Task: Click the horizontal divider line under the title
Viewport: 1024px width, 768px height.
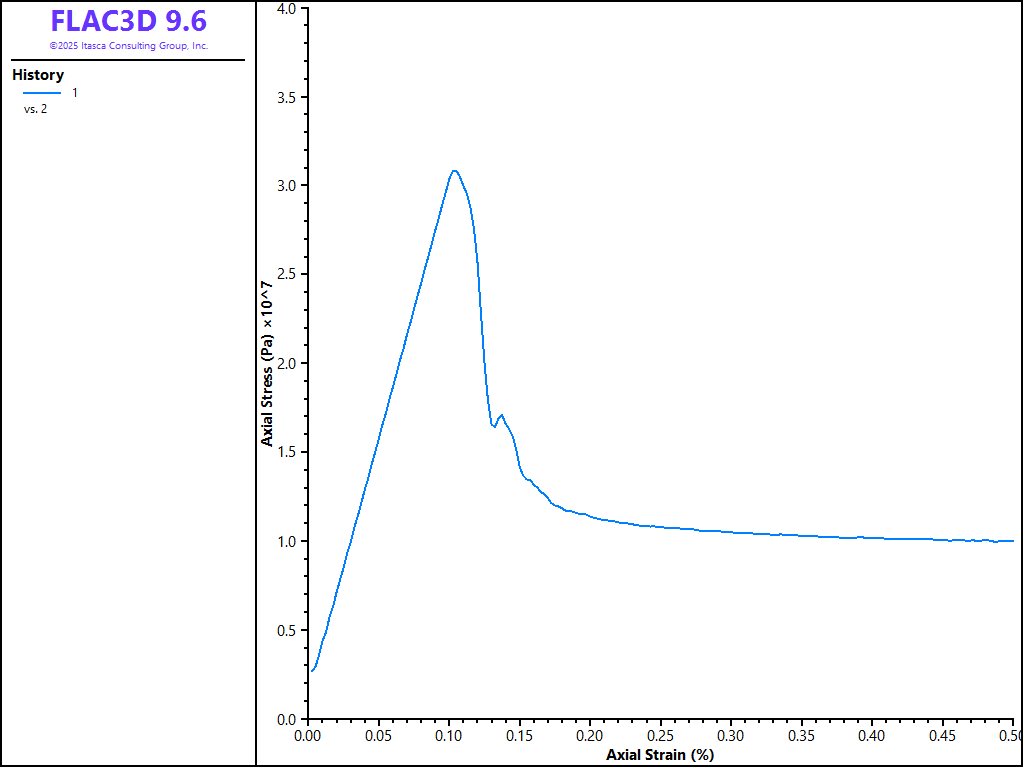Action: (128, 60)
